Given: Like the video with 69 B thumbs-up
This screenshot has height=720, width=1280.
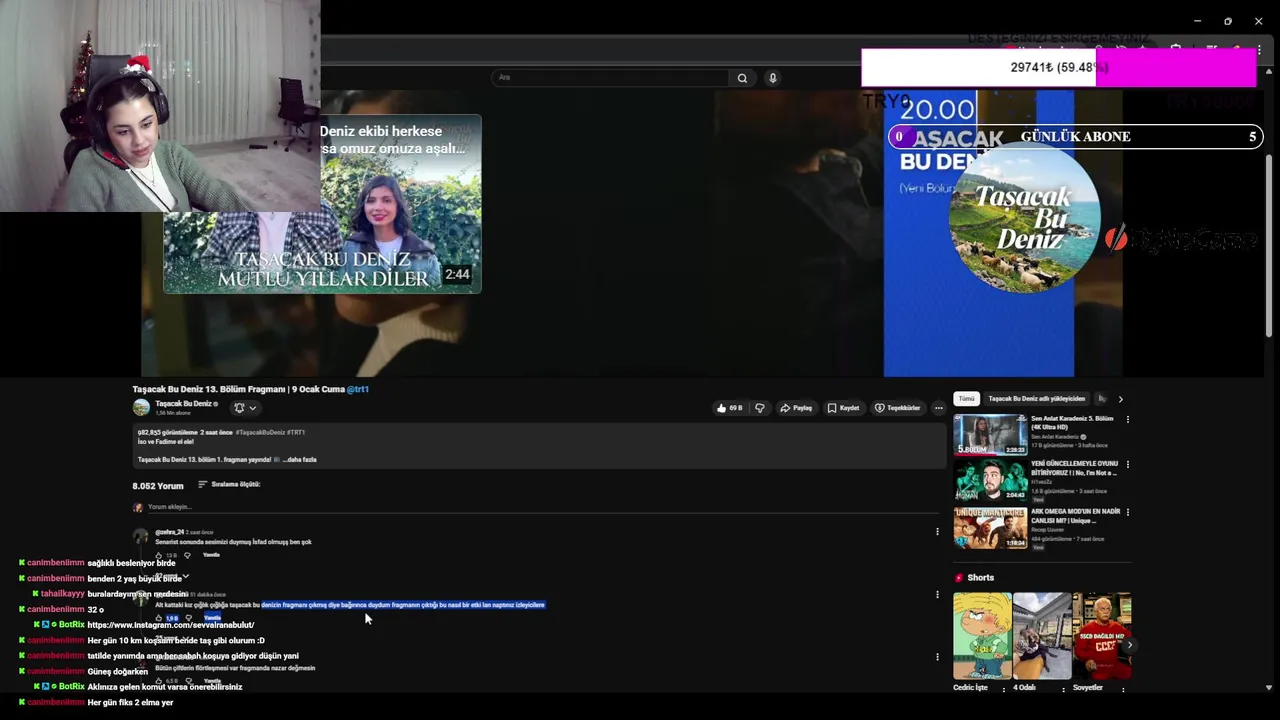Looking at the screenshot, I should pyautogui.click(x=729, y=408).
